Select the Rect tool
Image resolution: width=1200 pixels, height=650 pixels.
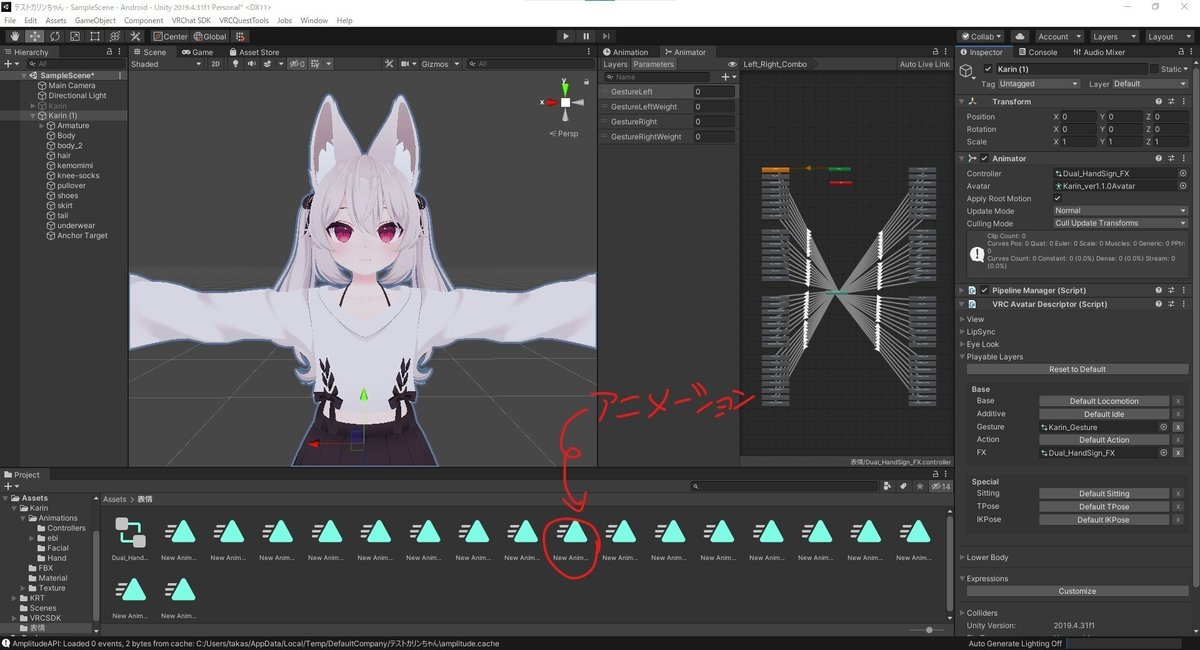[x=94, y=36]
